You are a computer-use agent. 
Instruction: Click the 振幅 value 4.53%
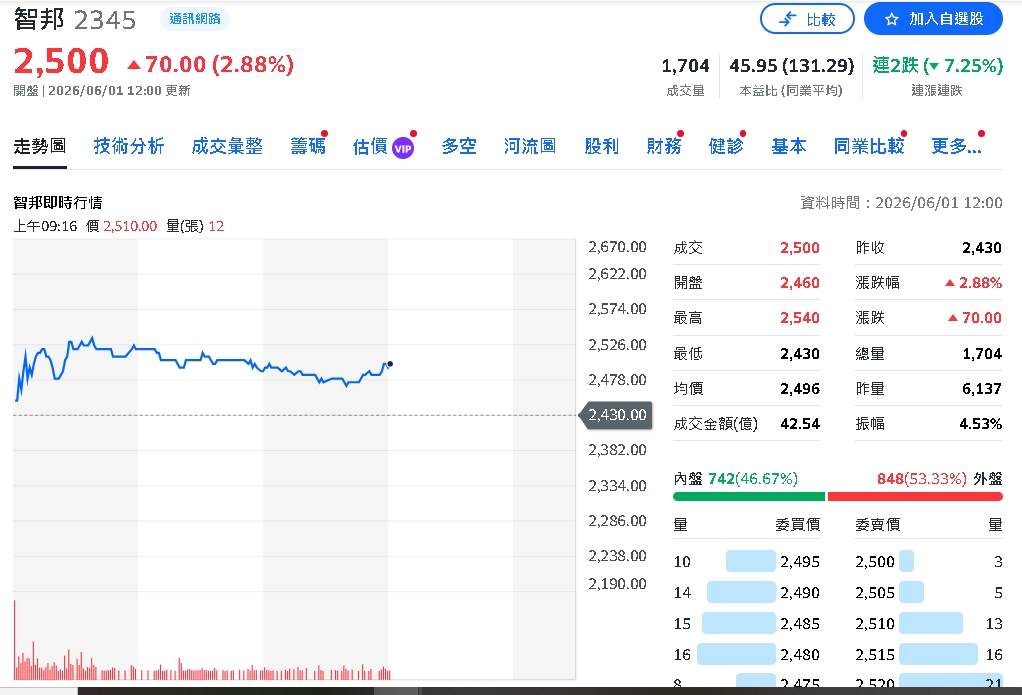click(980, 424)
